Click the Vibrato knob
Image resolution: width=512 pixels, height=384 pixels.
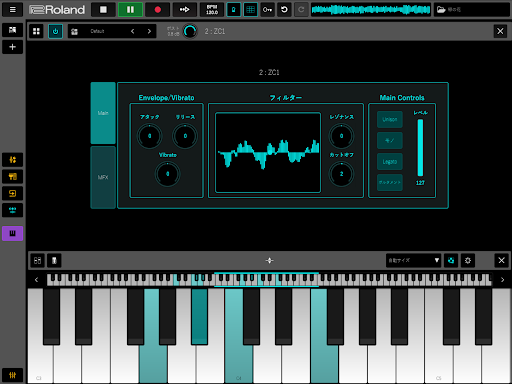[x=167, y=174]
